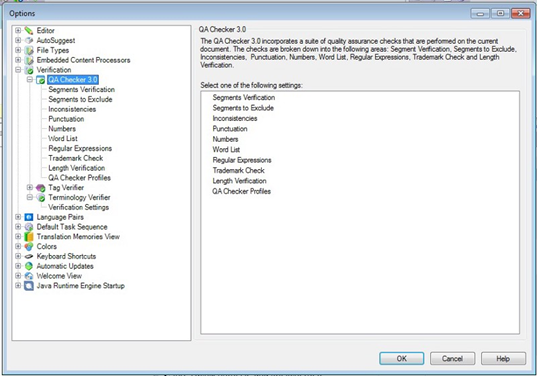Click the Keyboard Shortcuts icon
This screenshot has height=376, width=537.
click(29, 256)
